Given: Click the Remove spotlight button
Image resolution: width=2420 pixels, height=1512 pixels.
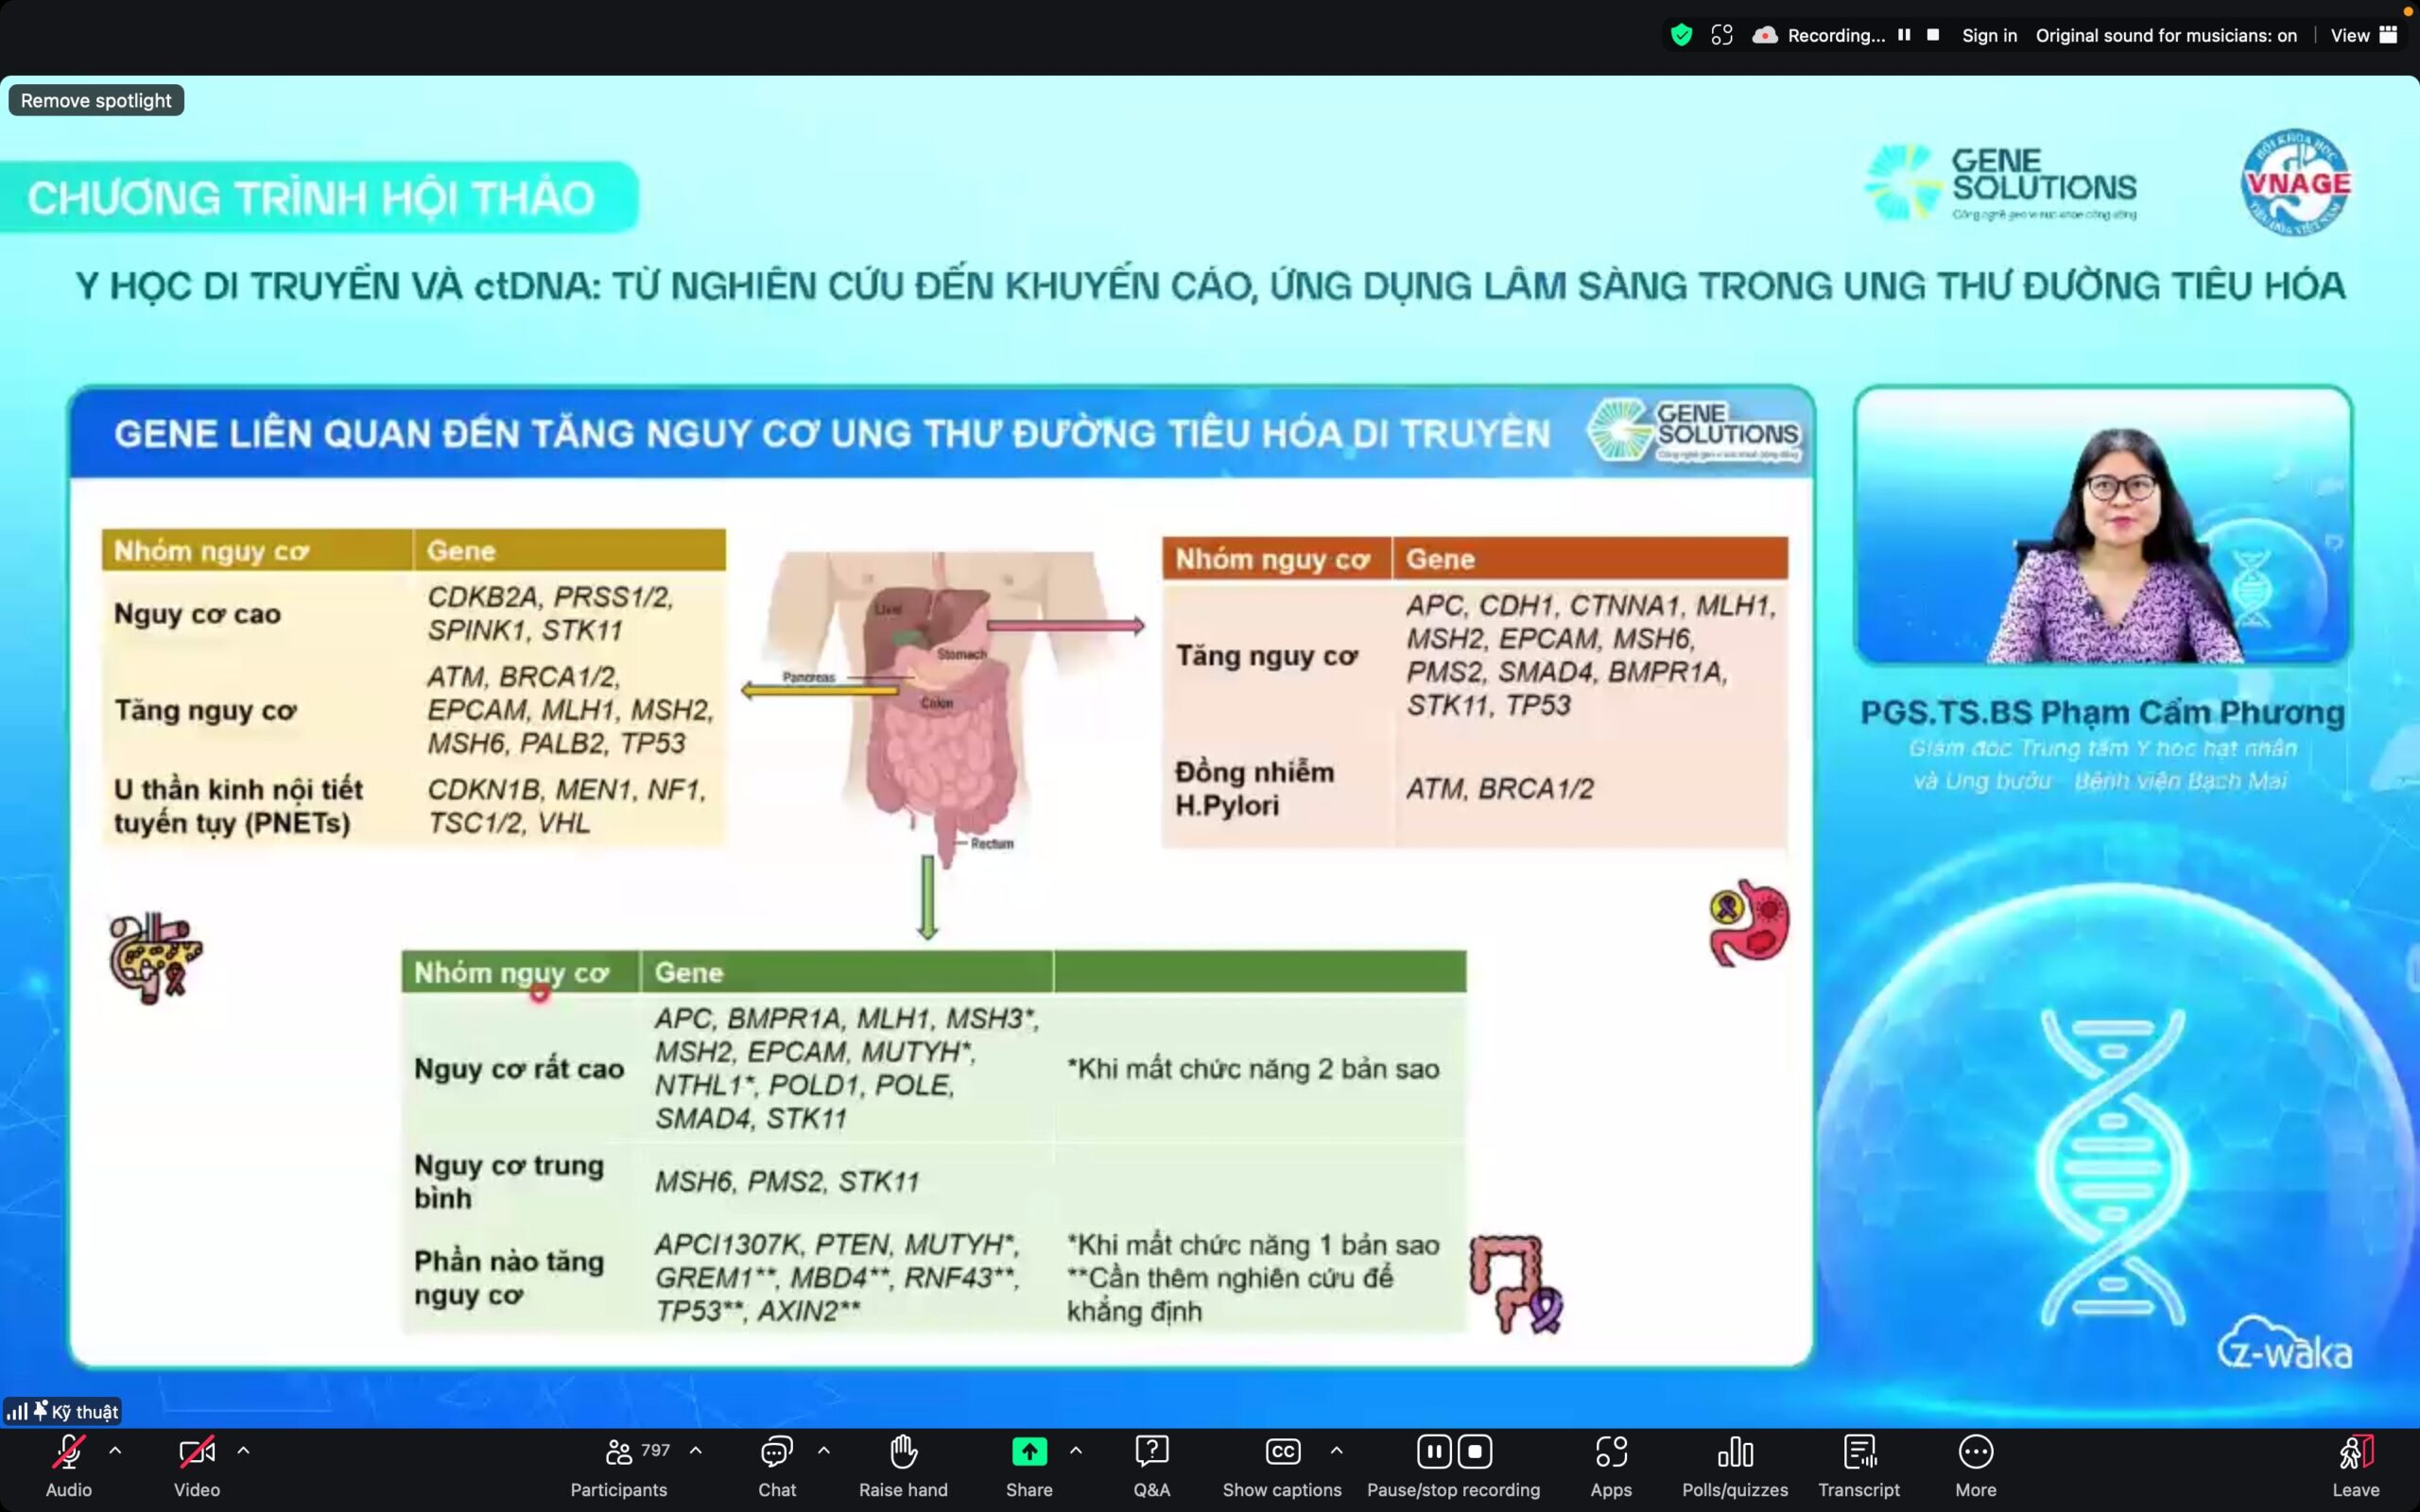Looking at the screenshot, I should pos(95,99).
